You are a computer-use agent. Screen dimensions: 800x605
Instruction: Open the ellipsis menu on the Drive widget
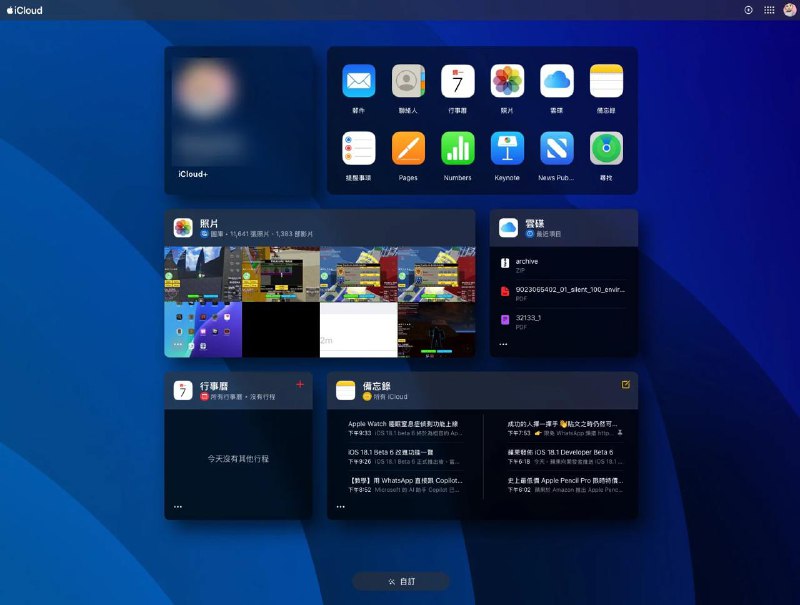pos(503,344)
